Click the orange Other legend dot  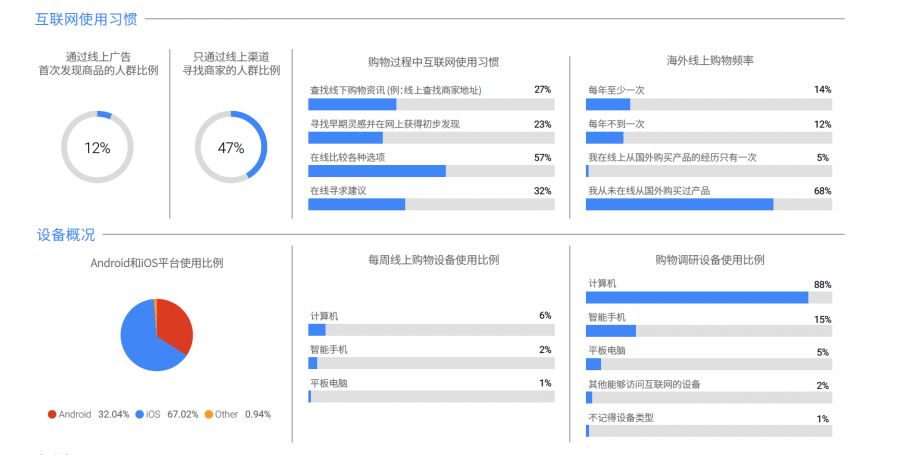click(x=208, y=414)
